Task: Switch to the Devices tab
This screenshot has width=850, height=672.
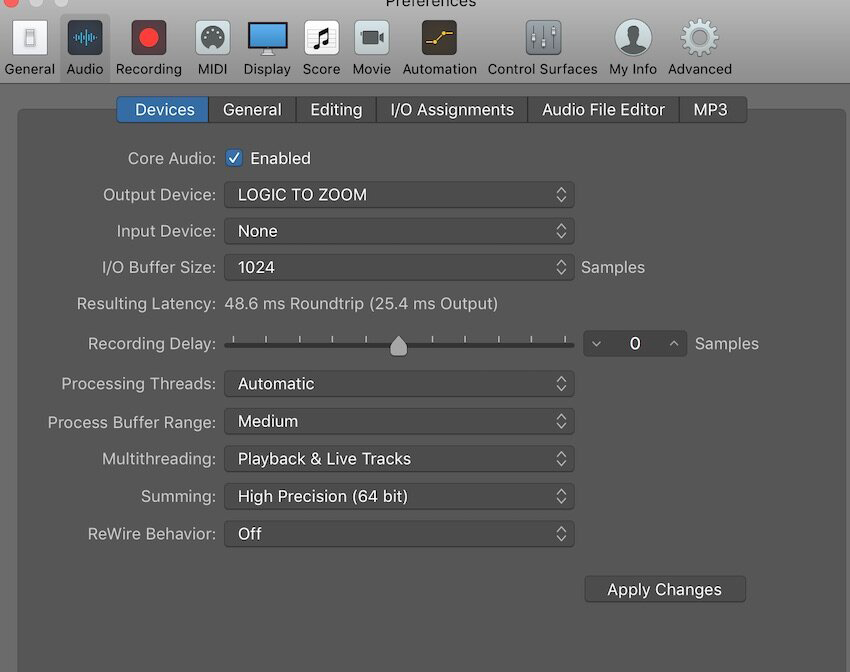Action: [163, 109]
